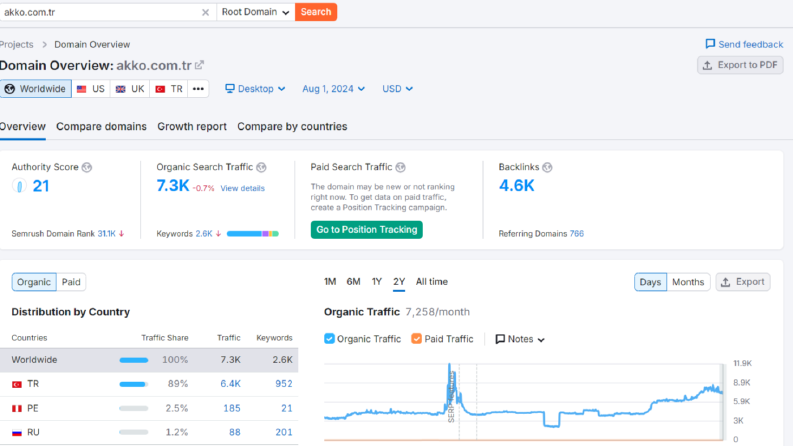
Task: Open the Desktop device dropdown
Action: pyautogui.click(x=255, y=89)
